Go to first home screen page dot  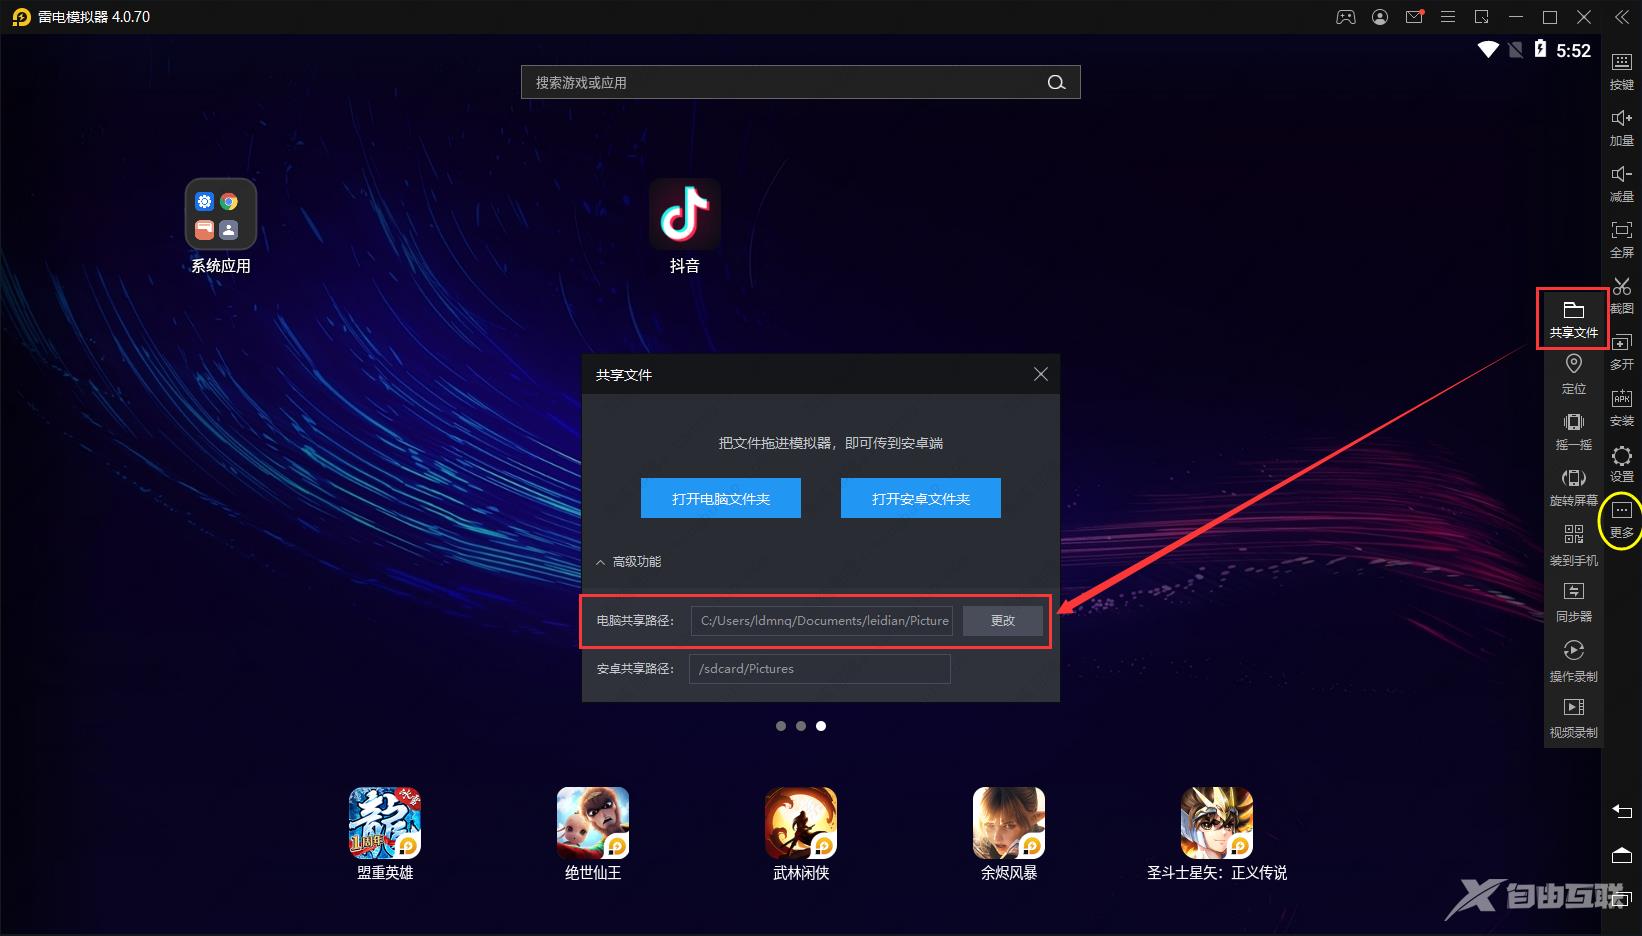point(781,726)
